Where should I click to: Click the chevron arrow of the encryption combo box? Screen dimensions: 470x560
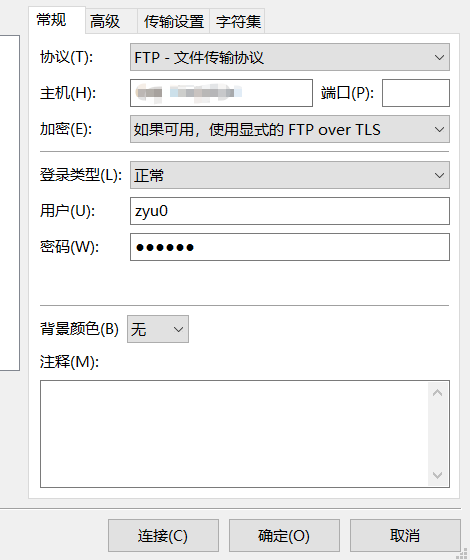click(439, 129)
